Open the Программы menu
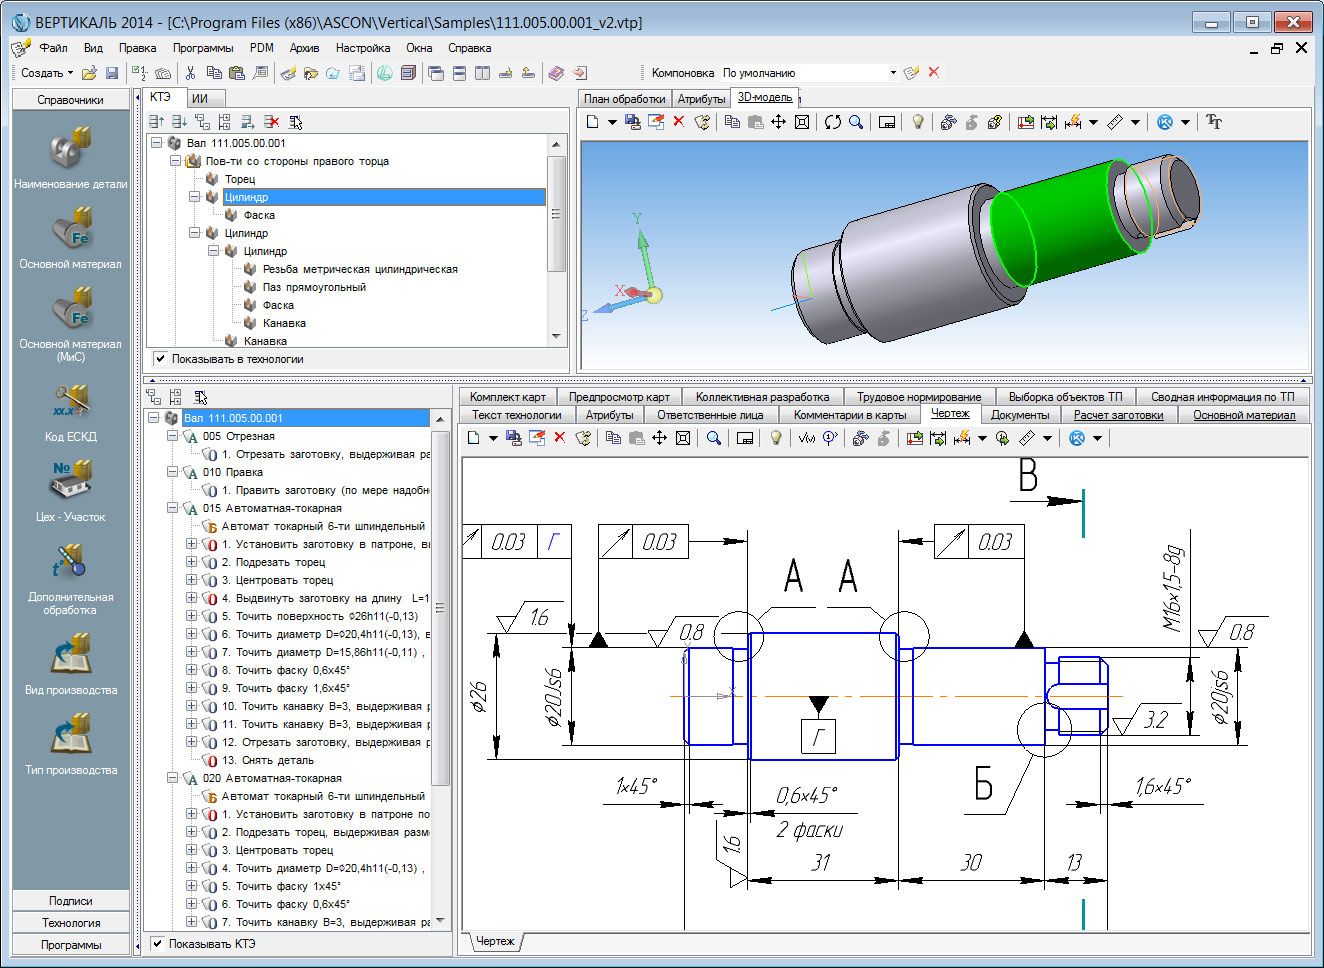Image resolution: width=1324 pixels, height=968 pixels. [203, 48]
